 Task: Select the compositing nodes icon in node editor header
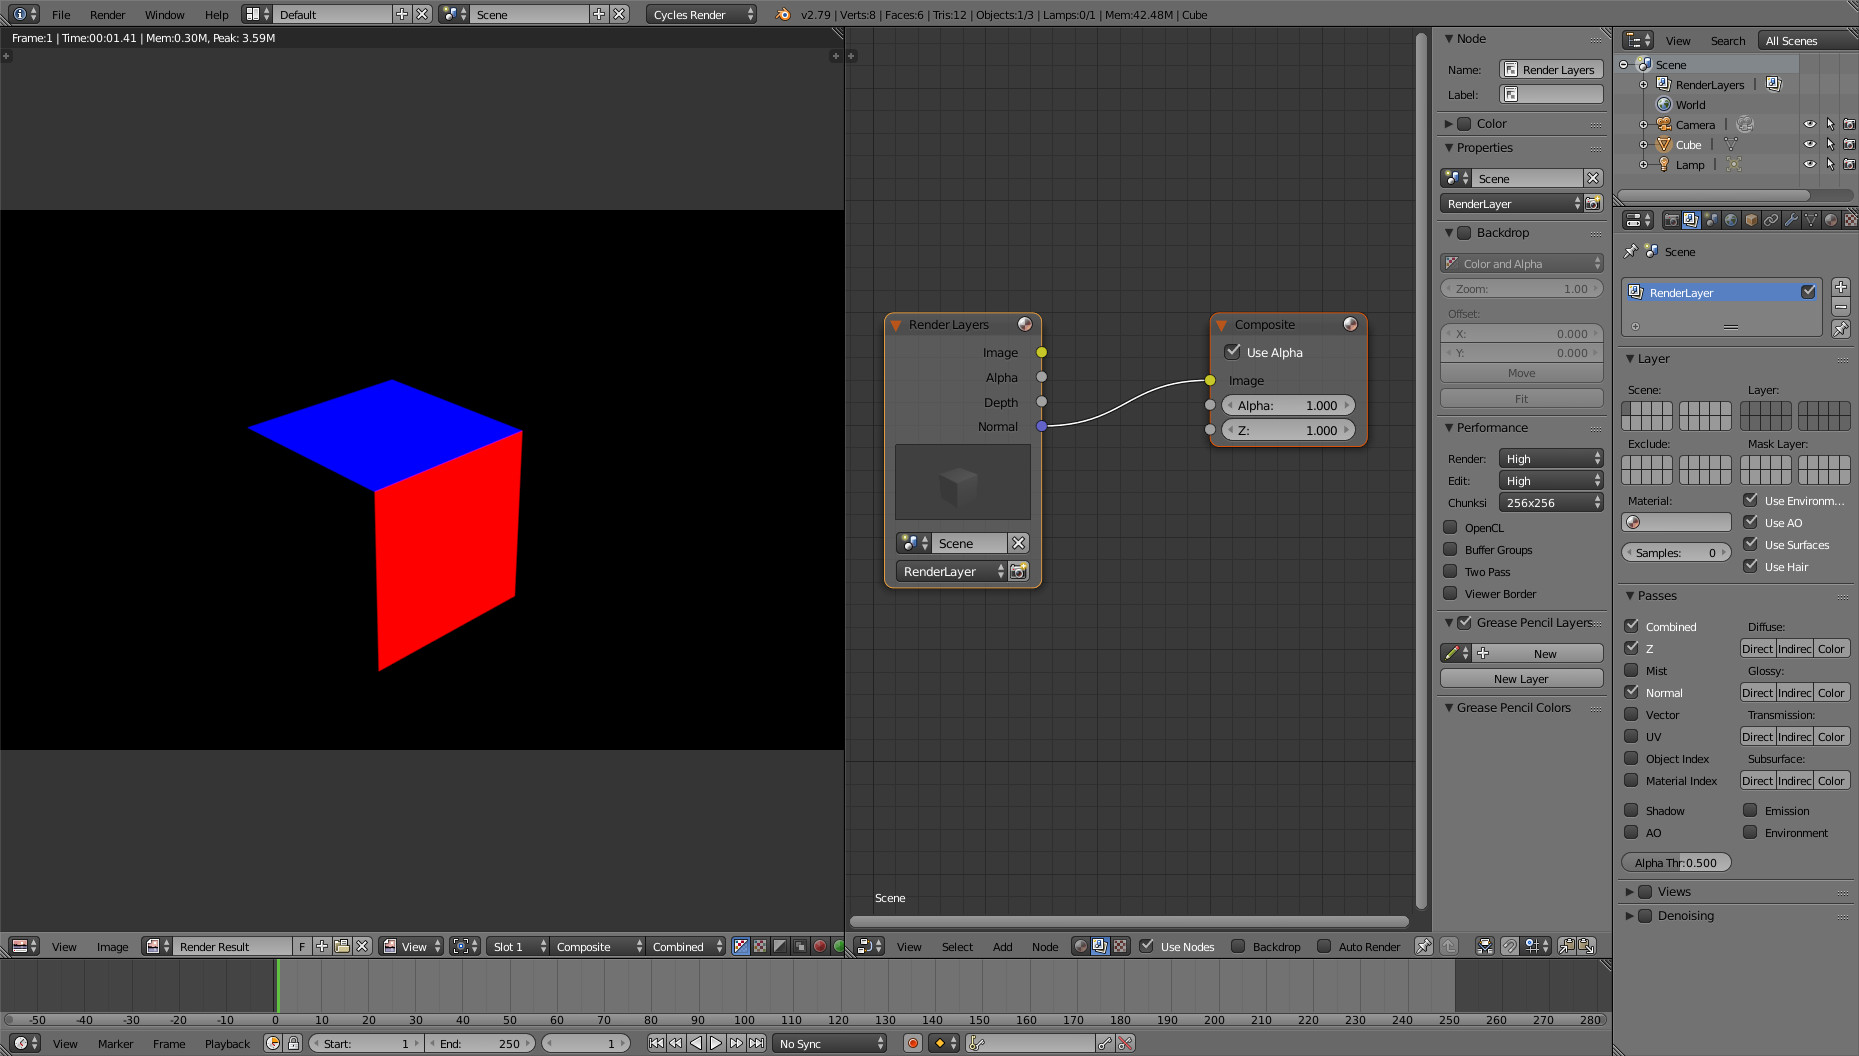point(1101,946)
